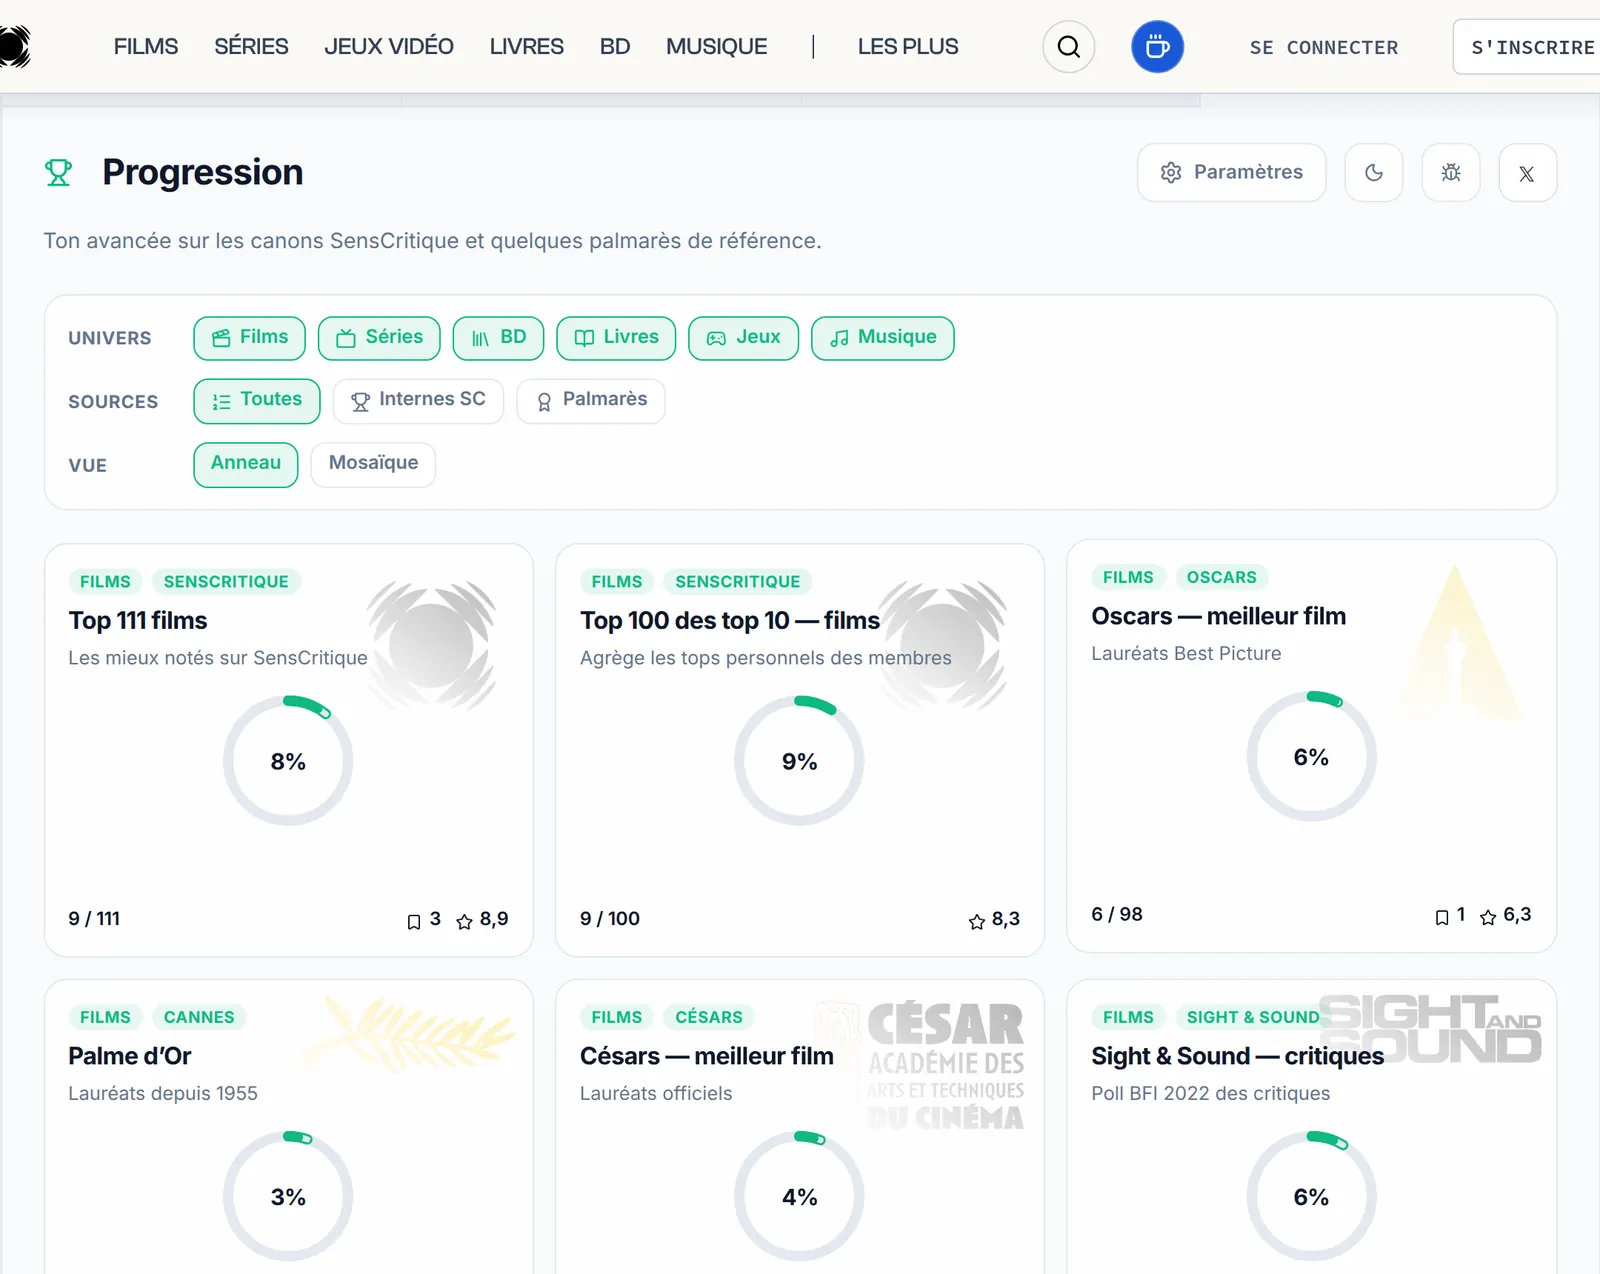Click bookmark icon on Oscars card
Viewport: 1600px width, 1274px height.
(x=1441, y=917)
